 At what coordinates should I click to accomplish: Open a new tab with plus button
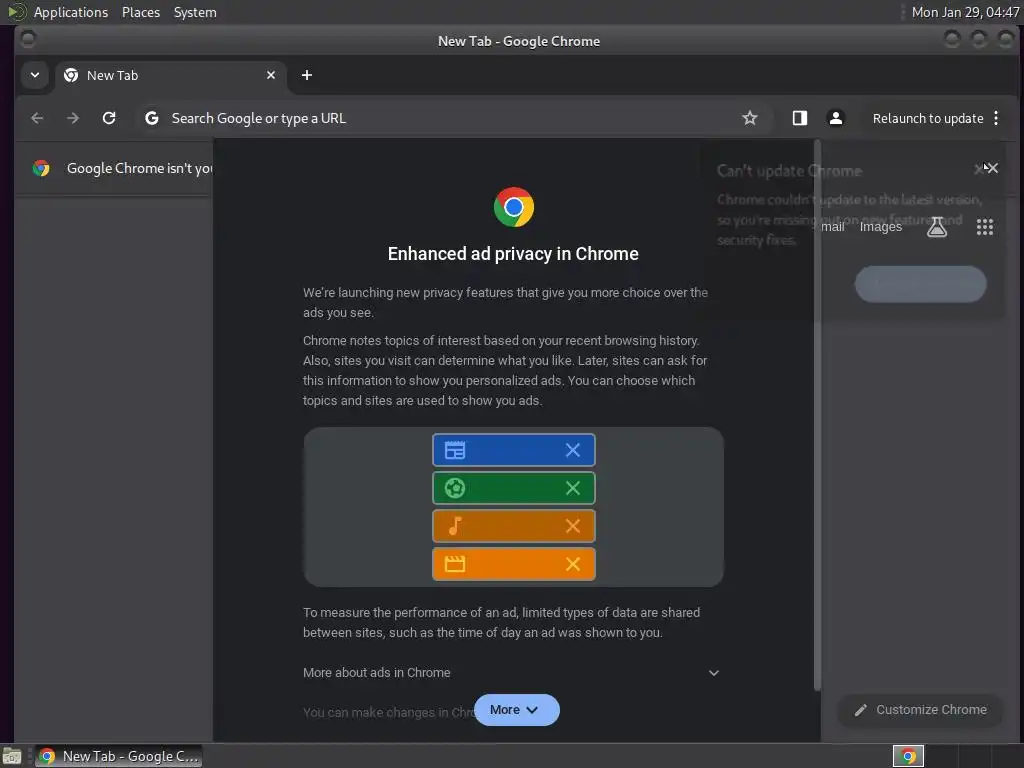click(307, 75)
